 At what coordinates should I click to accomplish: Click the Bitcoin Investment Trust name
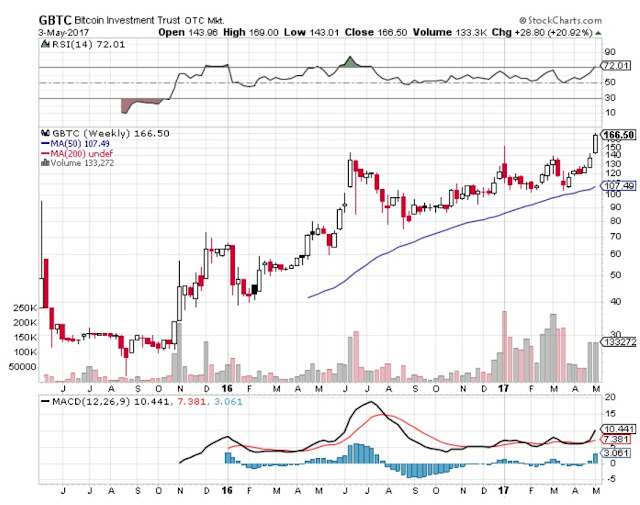[127, 20]
